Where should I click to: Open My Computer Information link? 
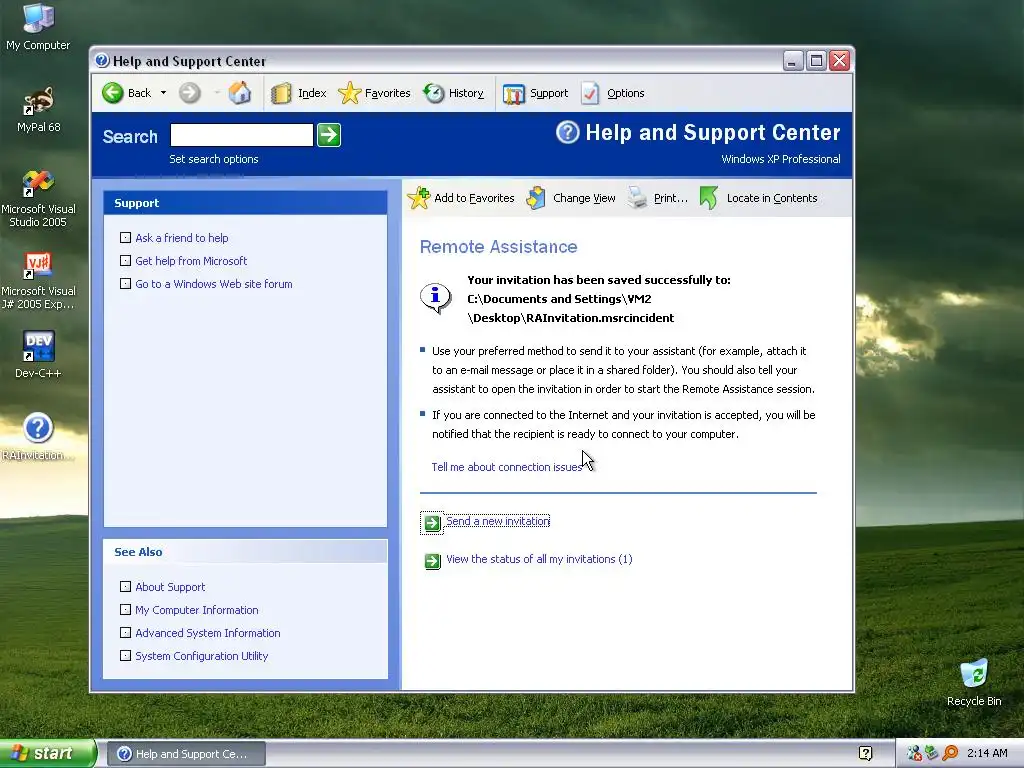[197, 609]
